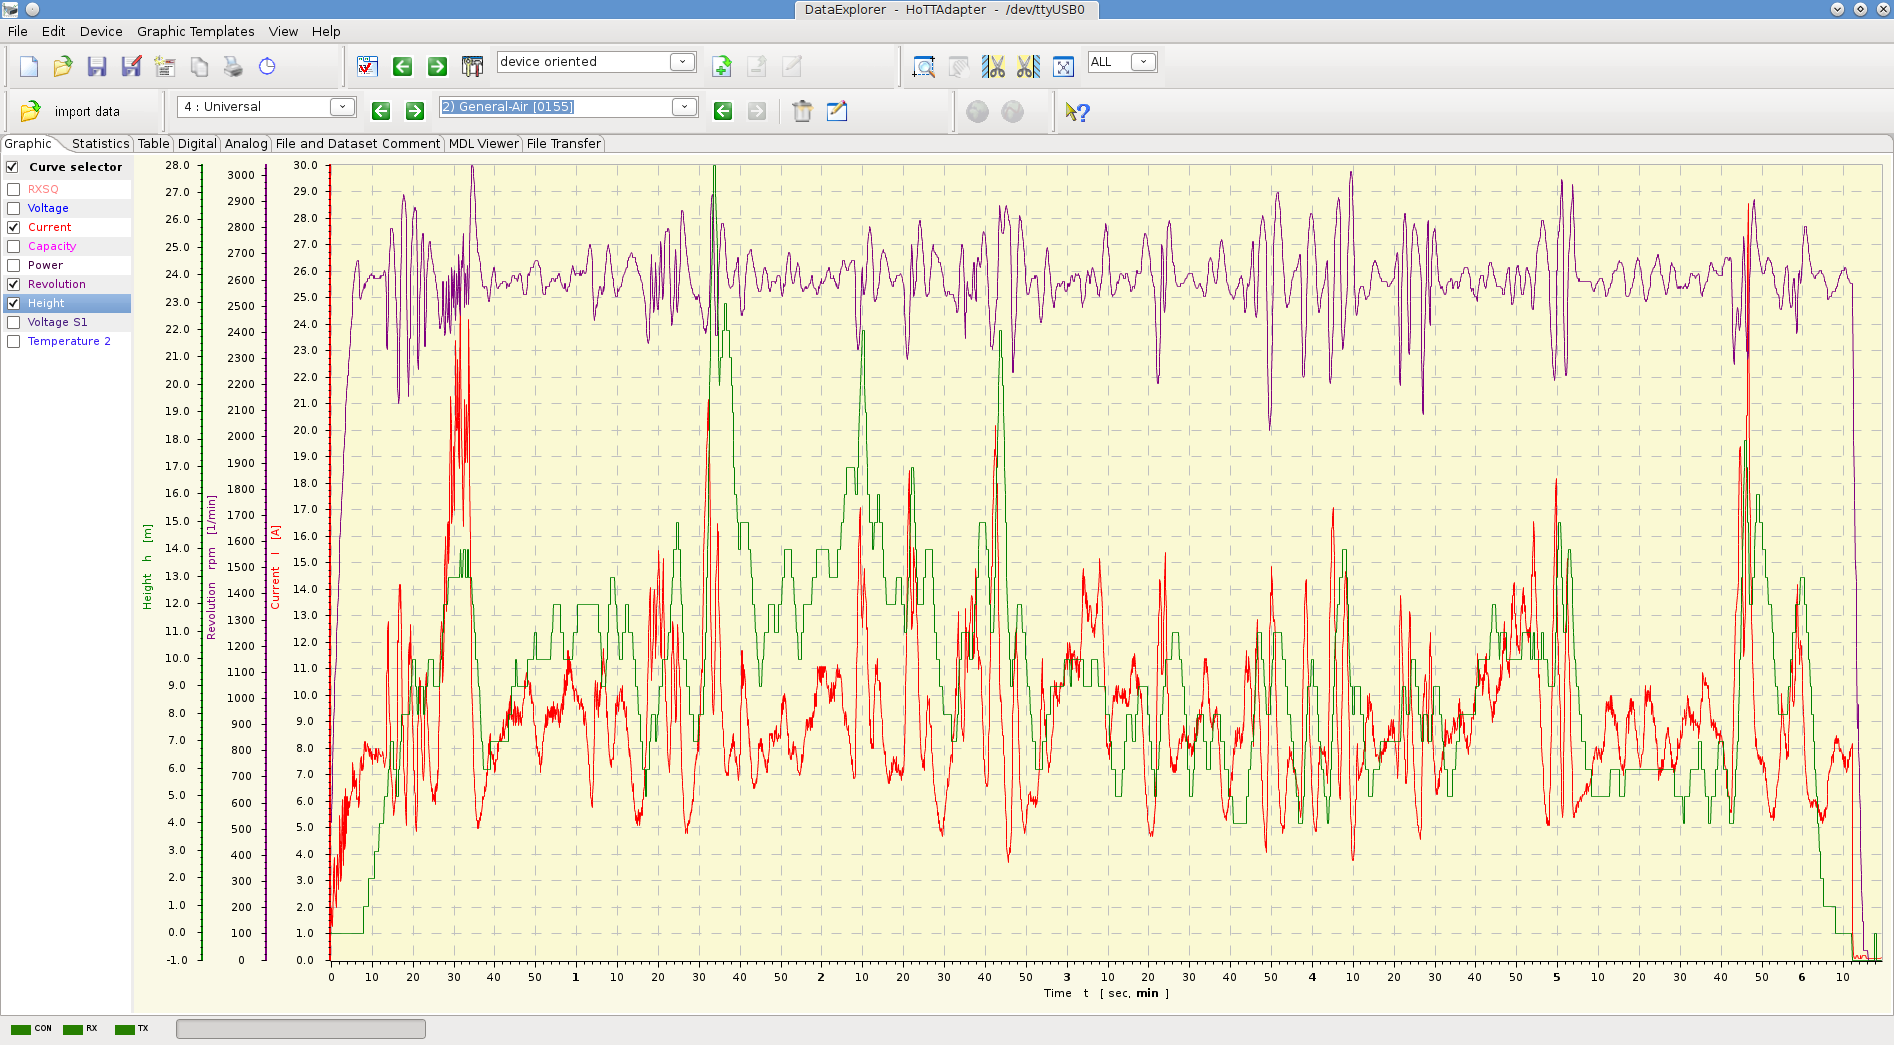This screenshot has width=1894, height=1045.
Task: Open the Graphic Templates menu
Action: tap(195, 31)
